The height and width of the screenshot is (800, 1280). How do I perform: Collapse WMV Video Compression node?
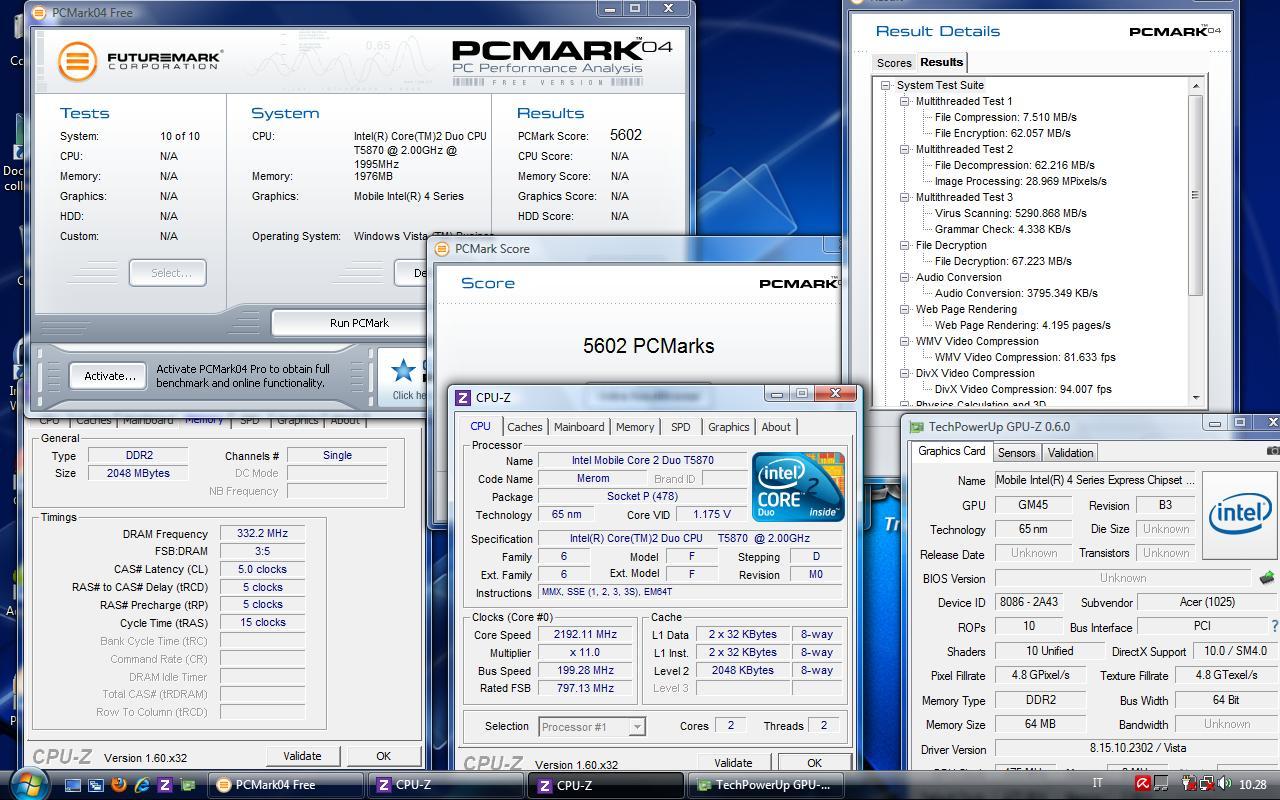pos(904,341)
